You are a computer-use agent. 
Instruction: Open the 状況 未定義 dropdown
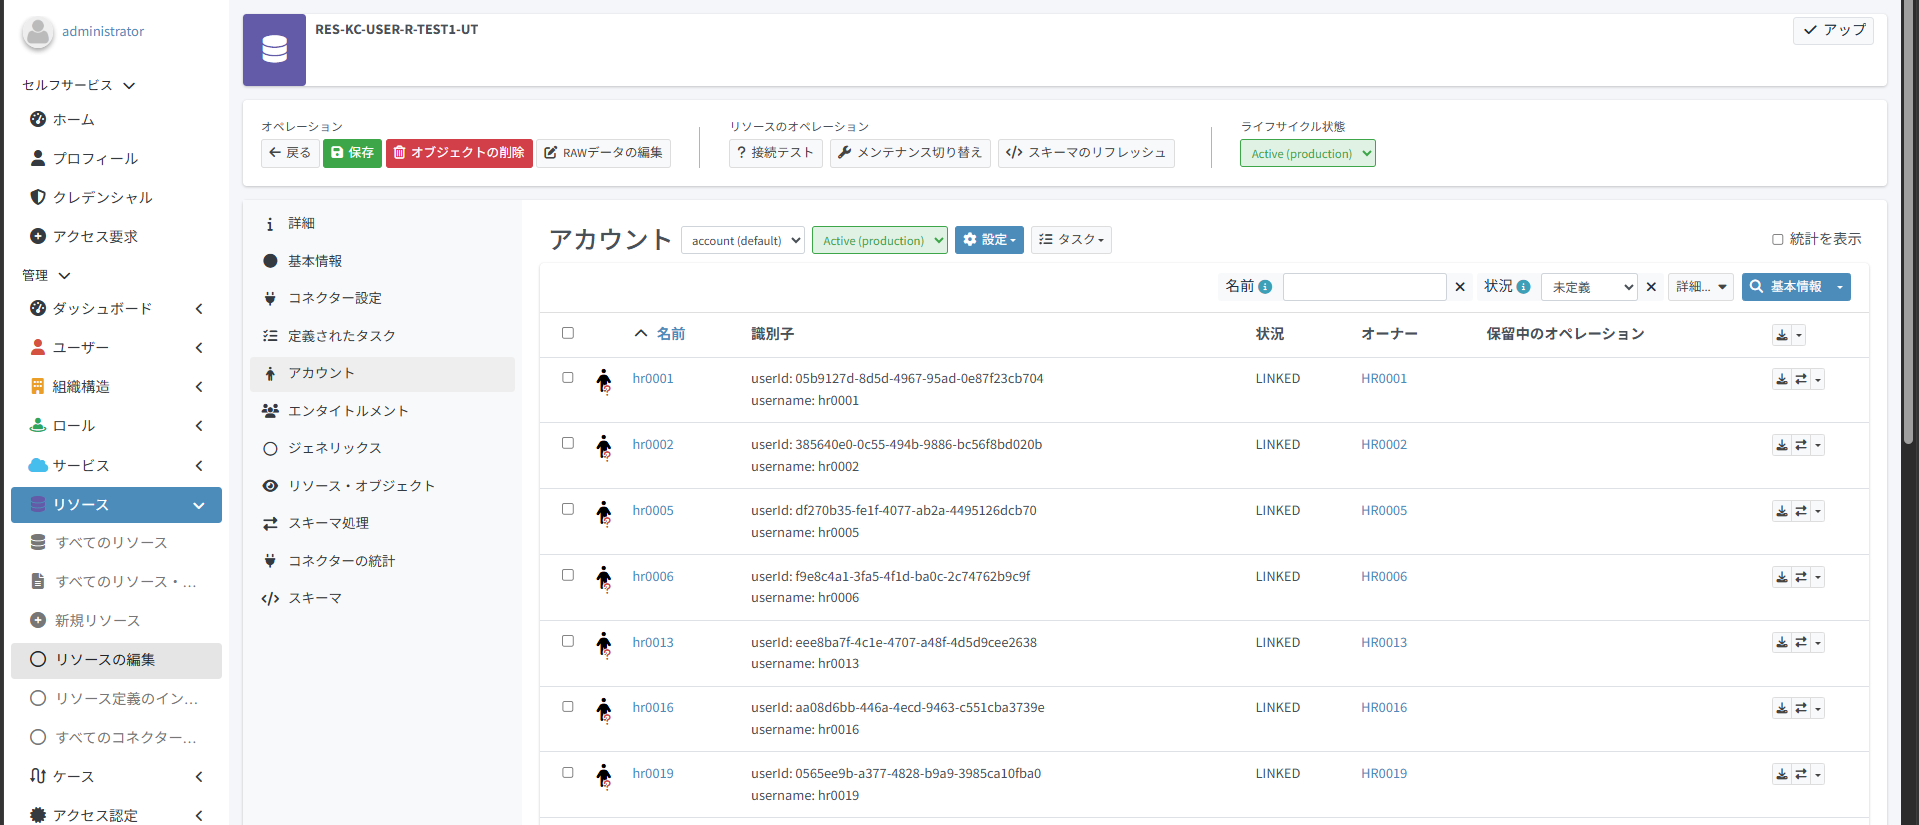click(x=1589, y=287)
